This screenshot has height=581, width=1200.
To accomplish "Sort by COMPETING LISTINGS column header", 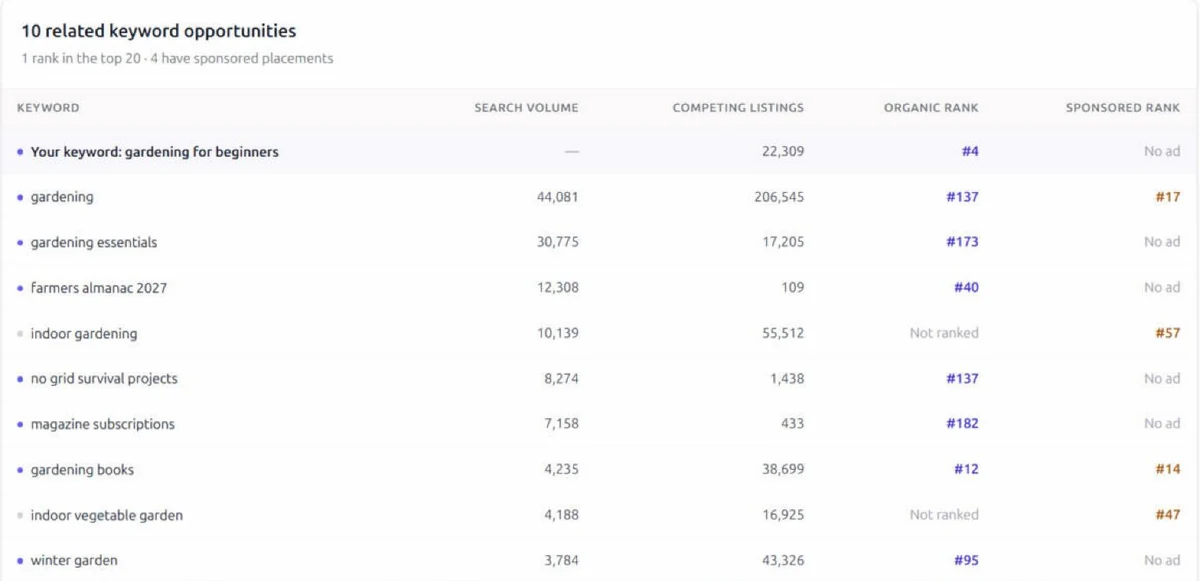I will coord(738,108).
